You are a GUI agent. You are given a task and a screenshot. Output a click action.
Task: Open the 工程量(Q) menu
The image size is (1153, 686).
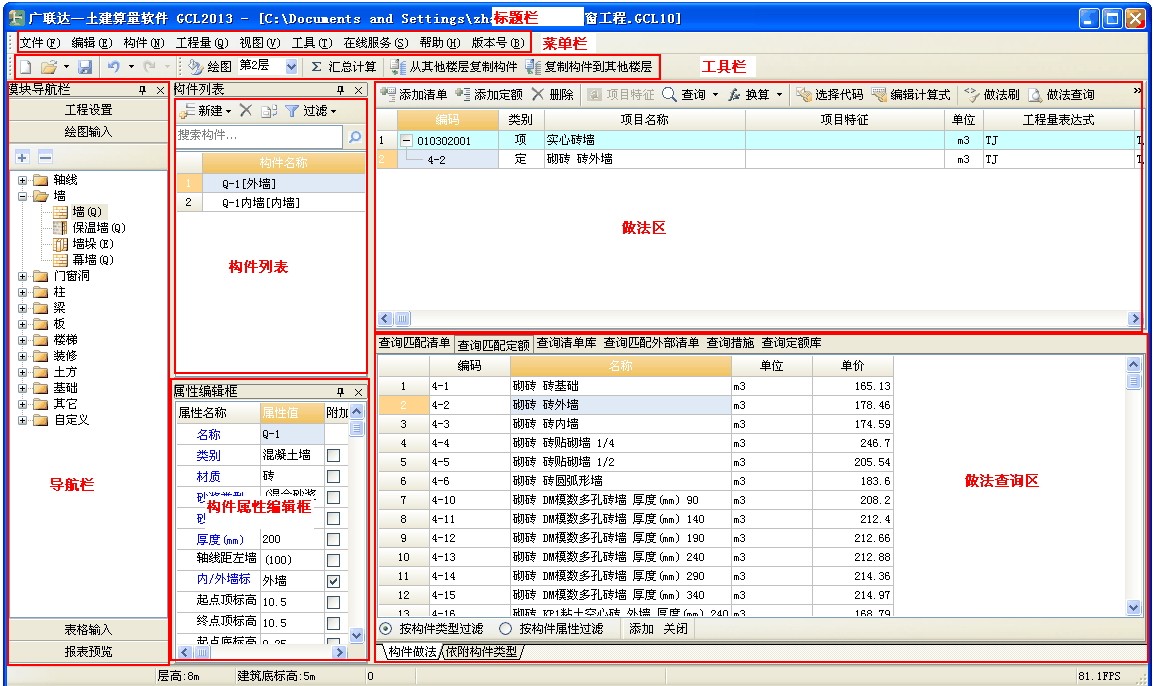point(202,43)
